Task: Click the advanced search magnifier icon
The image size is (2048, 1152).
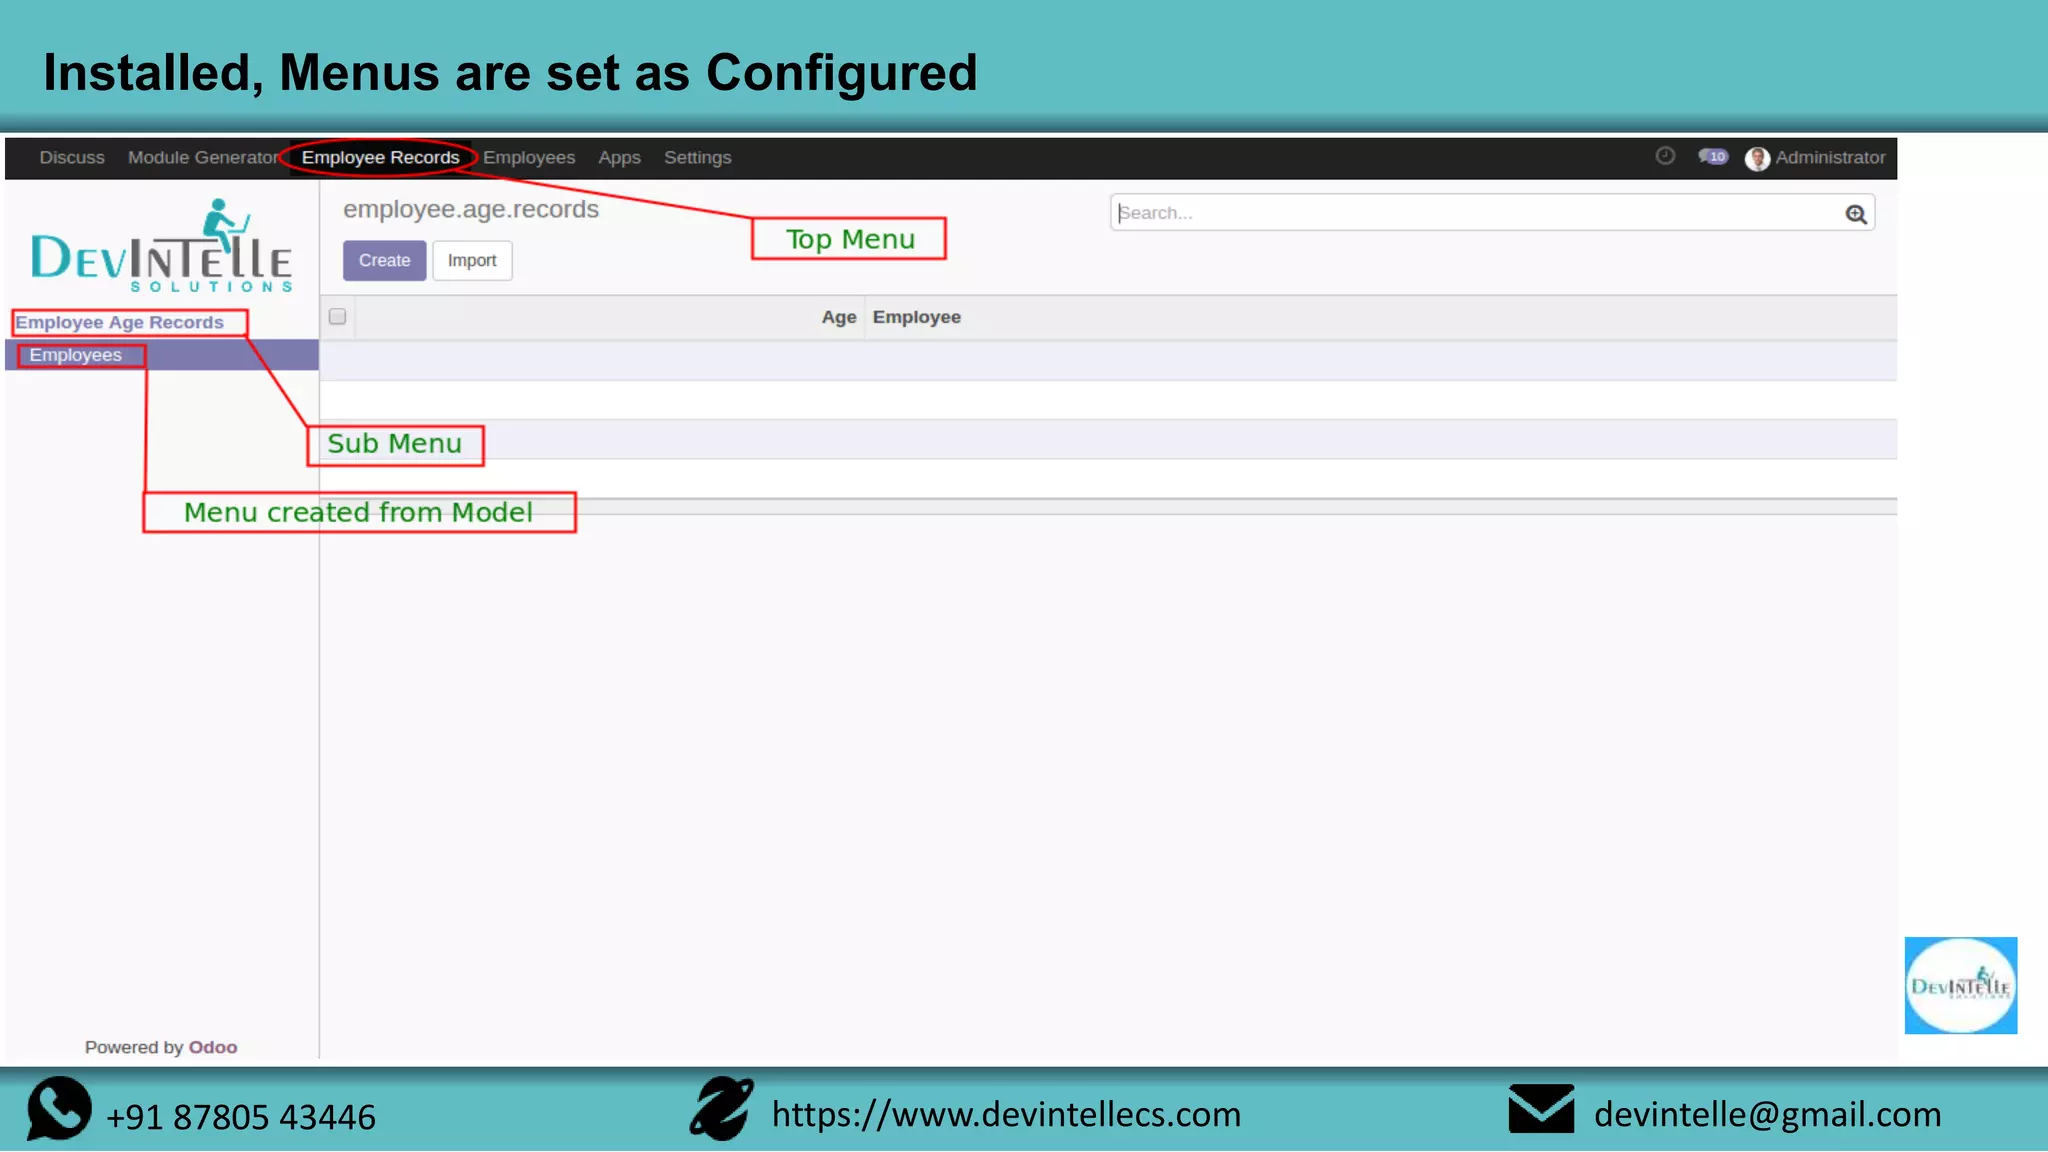Action: [1855, 214]
